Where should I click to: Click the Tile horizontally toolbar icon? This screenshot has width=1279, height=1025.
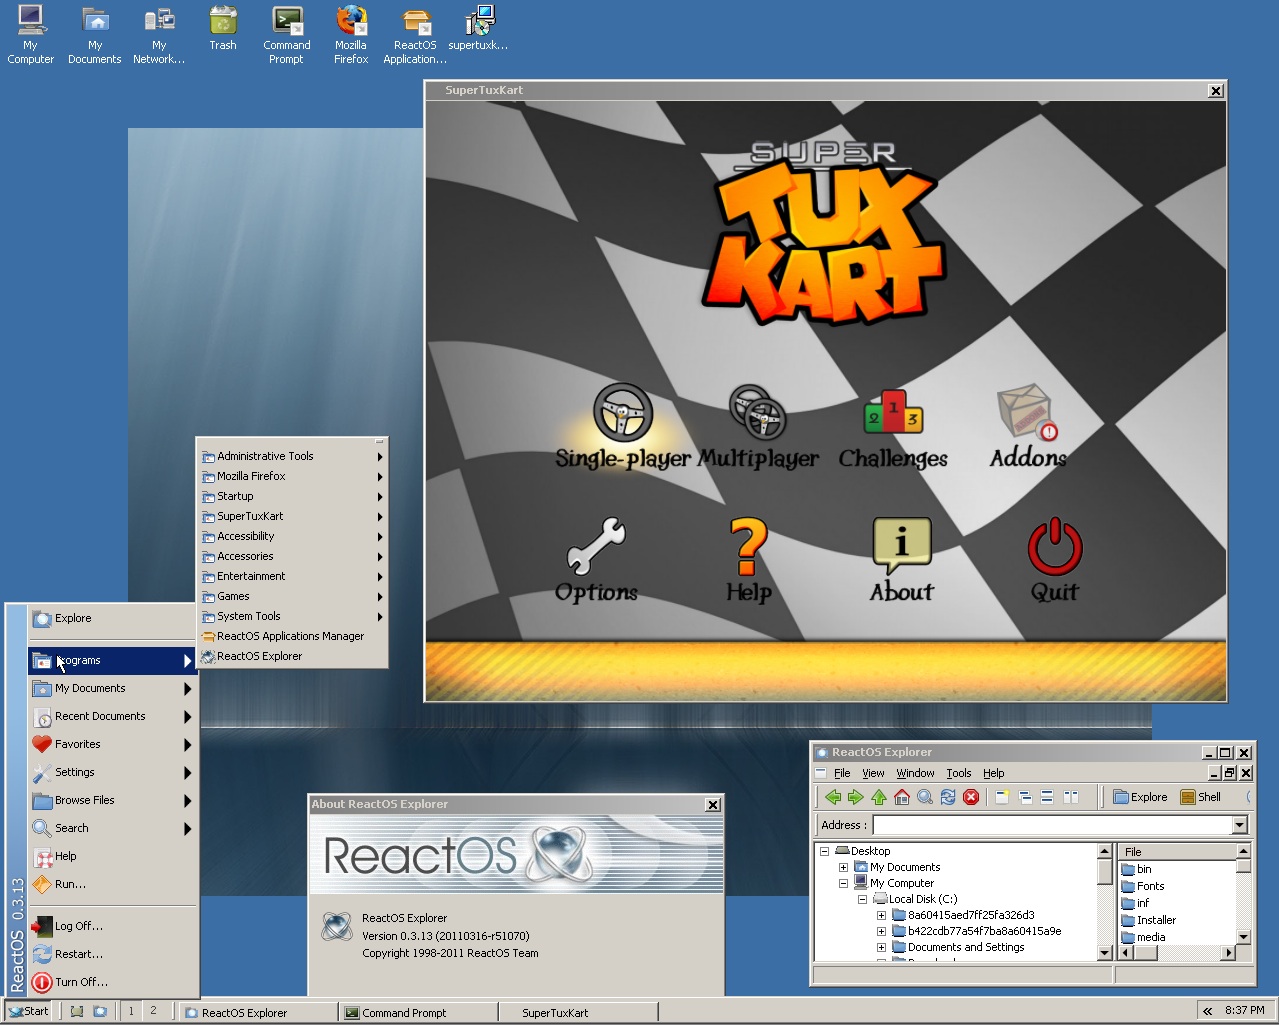click(x=1047, y=797)
